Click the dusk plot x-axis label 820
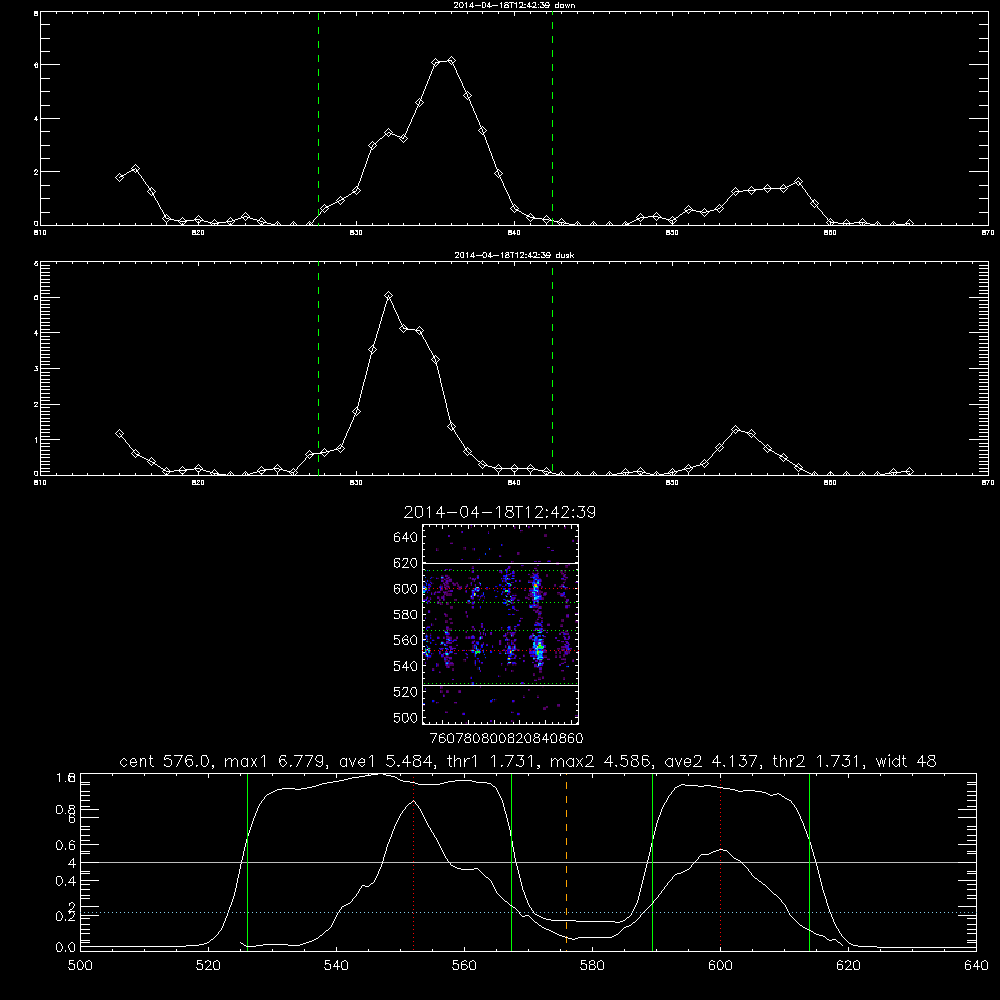Screen dimensions: 1000x1000 (198, 483)
